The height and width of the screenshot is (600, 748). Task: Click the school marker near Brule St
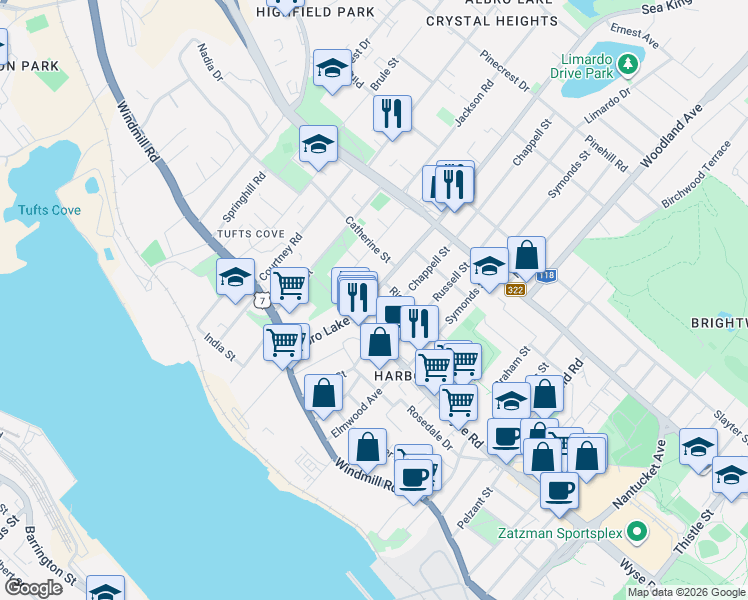coord(332,70)
